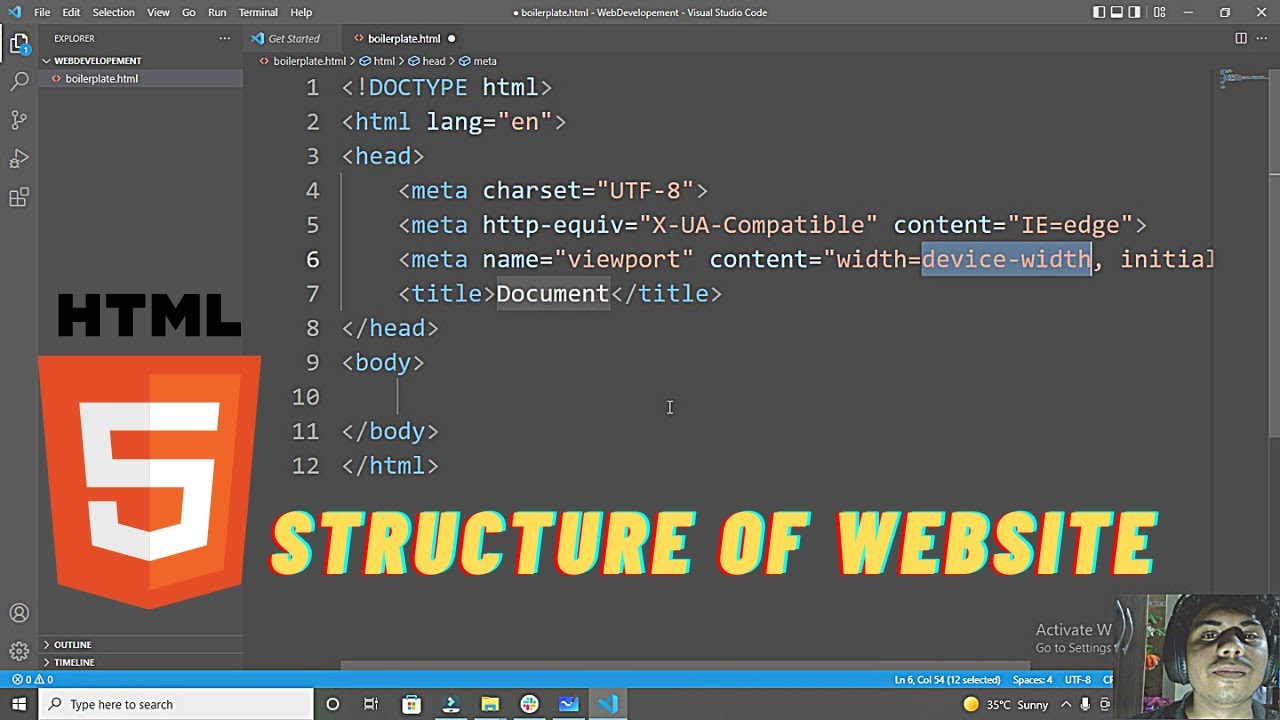The height and width of the screenshot is (720, 1280).
Task: Open Slack from taskbar
Action: 529,704
